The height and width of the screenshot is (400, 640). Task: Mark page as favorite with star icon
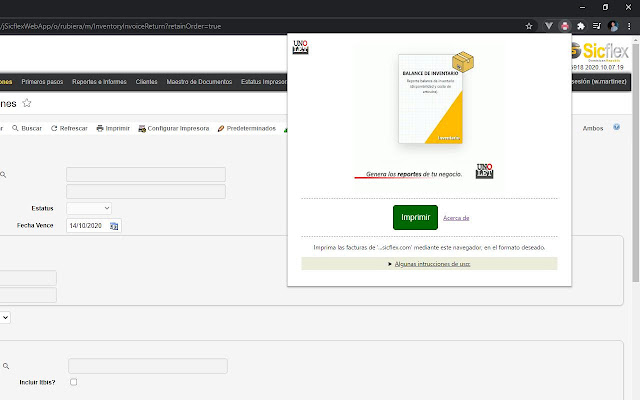point(27,103)
